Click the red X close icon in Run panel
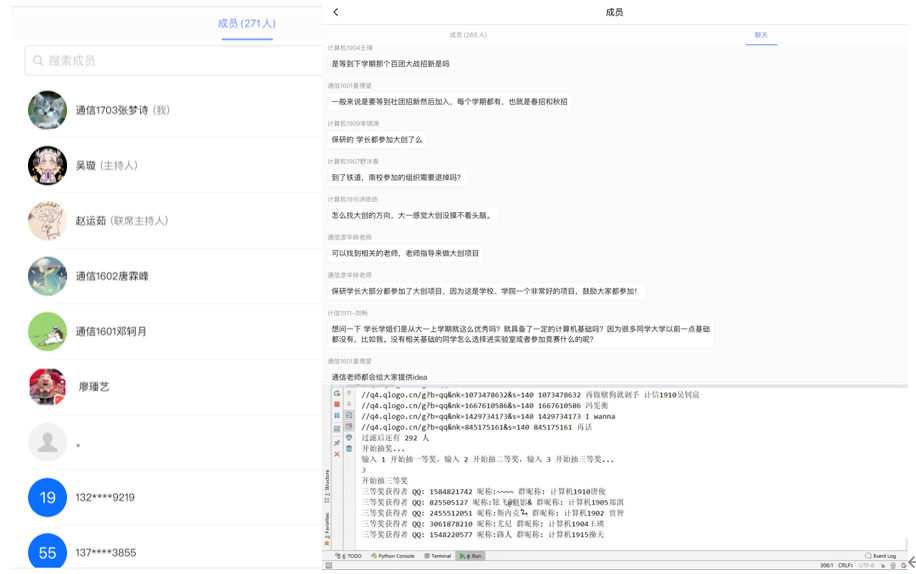Image resolution: width=916 pixels, height=574 pixels. [337, 454]
